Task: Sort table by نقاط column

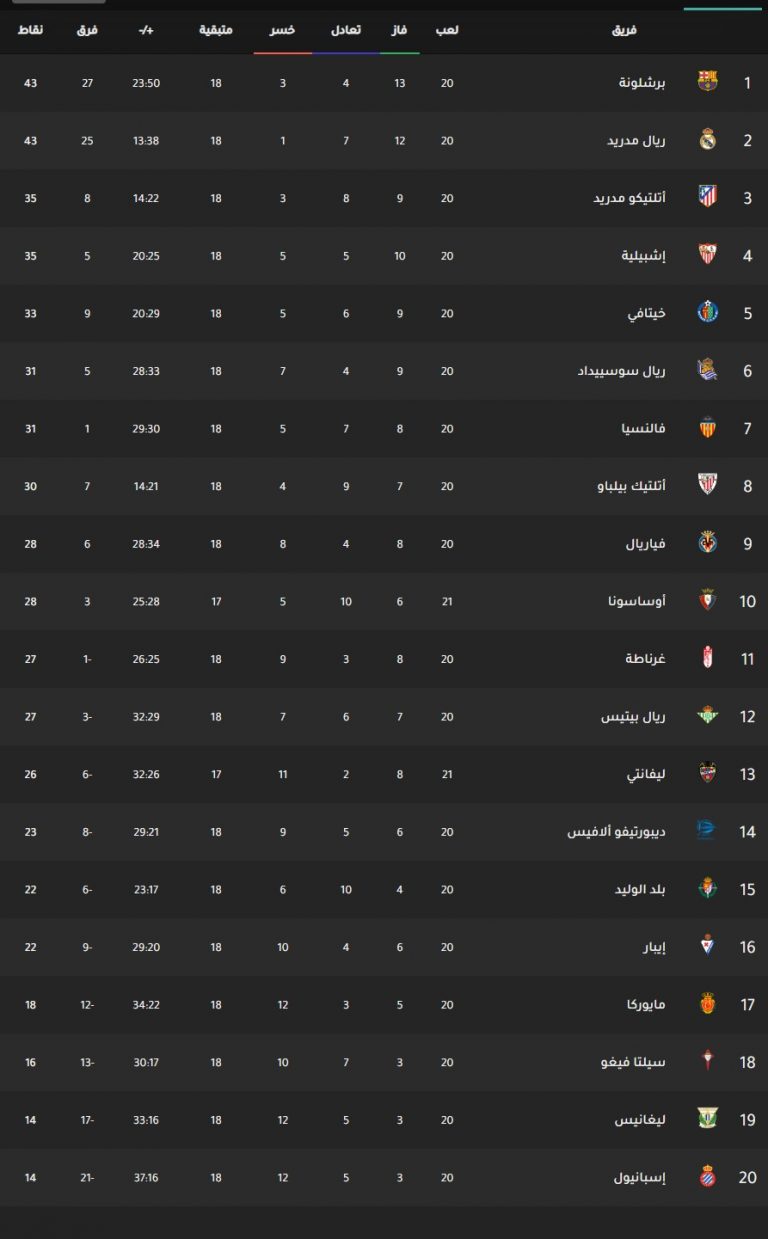Action: tap(30, 30)
